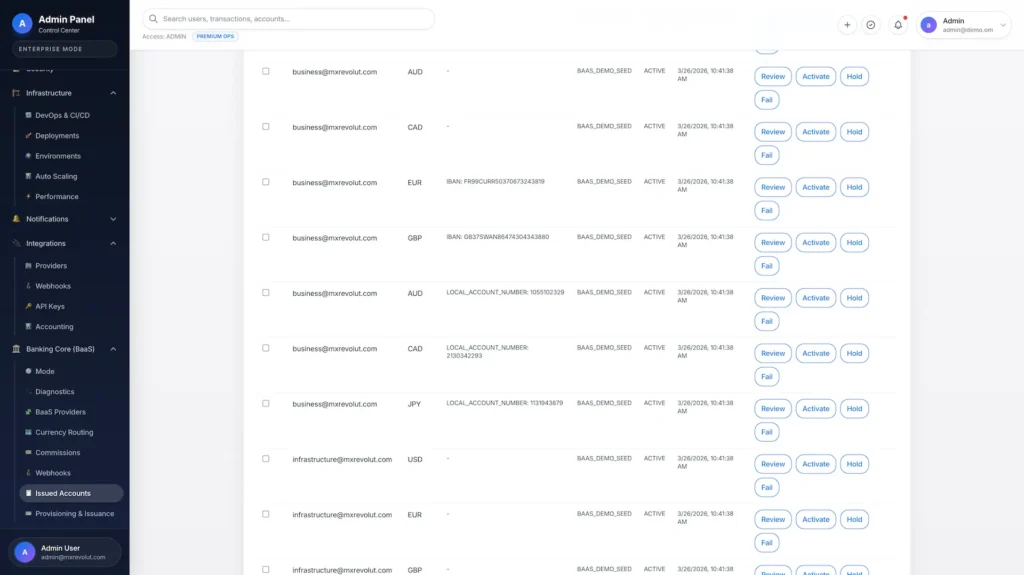This screenshot has width=1024, height=575.
Task: Click infrastructure@mxrevolut.com in USD row
Action: 342,459
